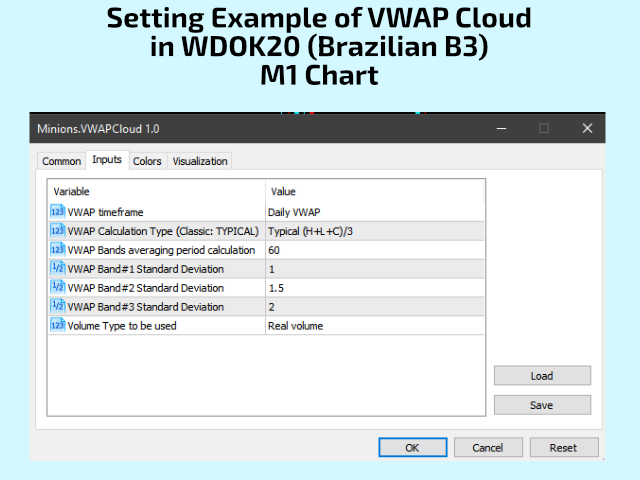Click the VWAP Calculation Type row icon

(57, 230)
